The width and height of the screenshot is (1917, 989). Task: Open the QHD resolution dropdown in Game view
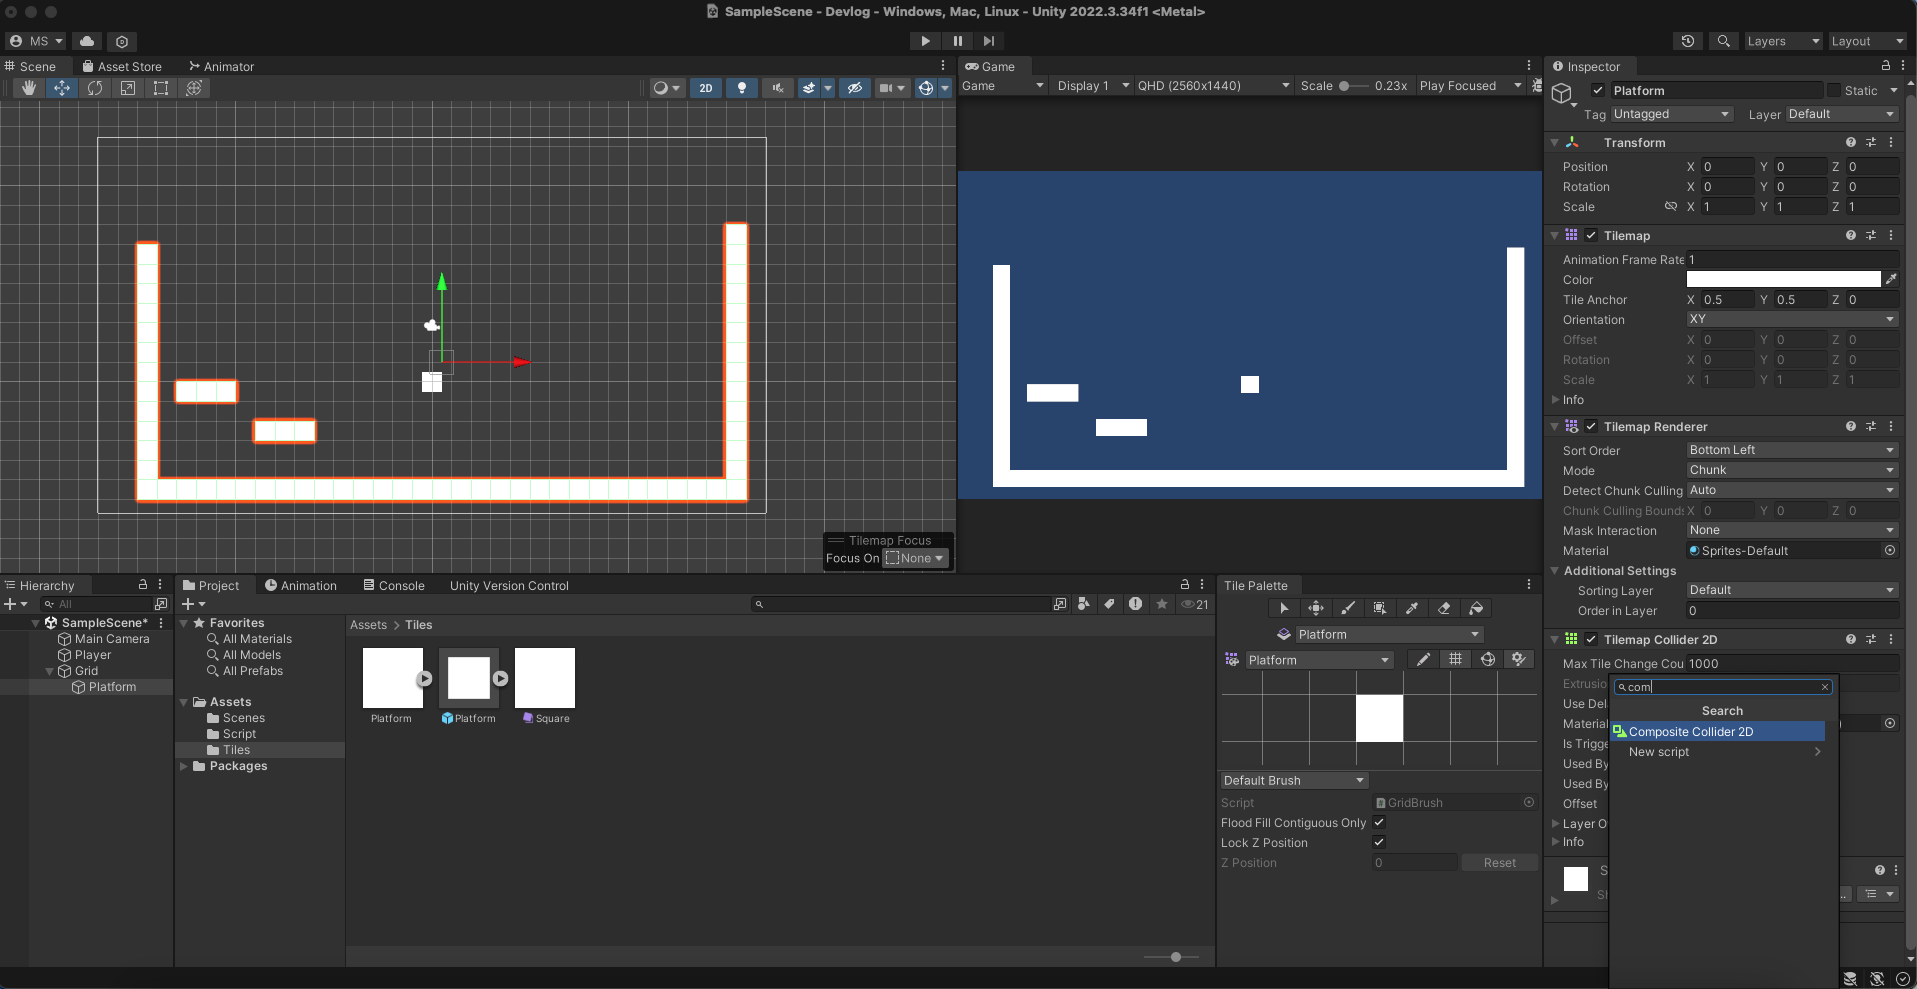click(1213, 86)
